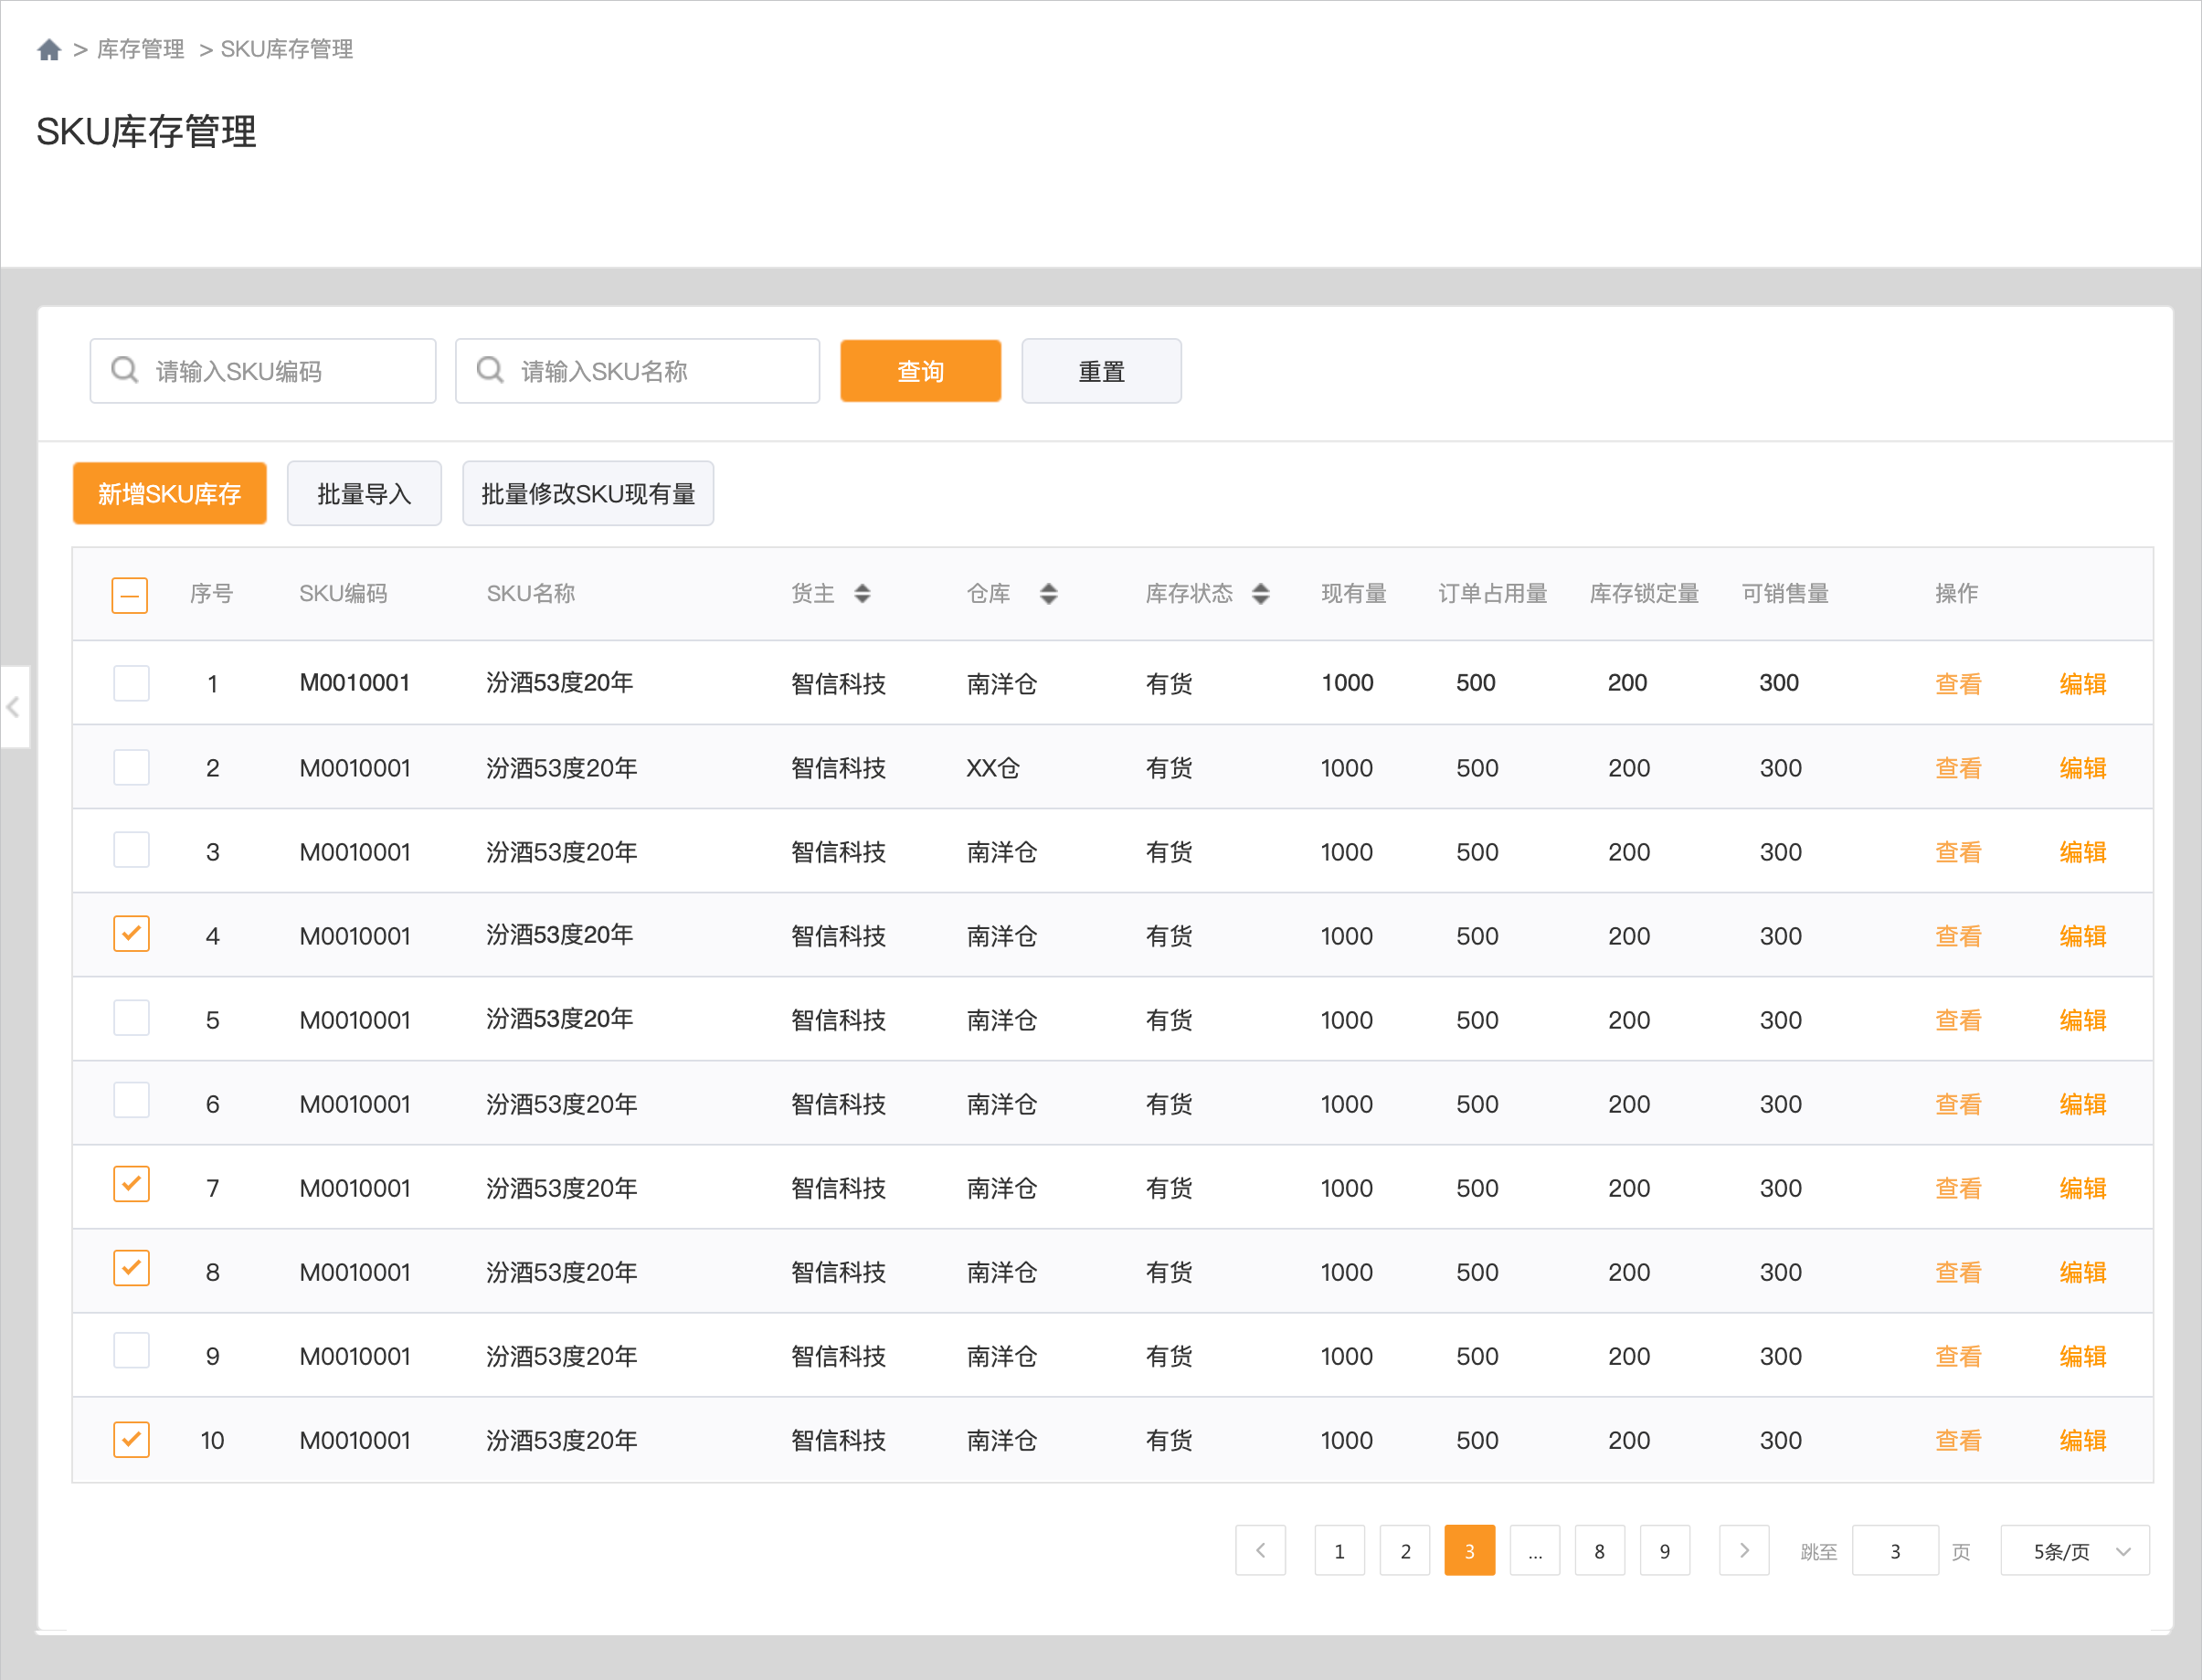Viewport: 2202px width, 1680px height.
Task: Click search magnifier in SKU编码 field
Action: 125,370
